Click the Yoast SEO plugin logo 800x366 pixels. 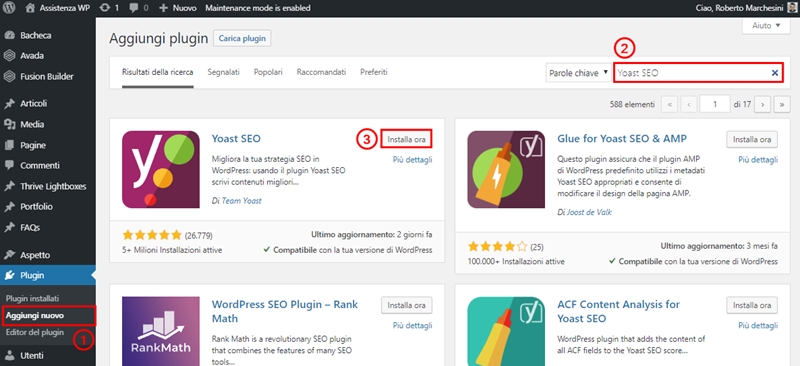pyautogui.click(x=161, y=169)
